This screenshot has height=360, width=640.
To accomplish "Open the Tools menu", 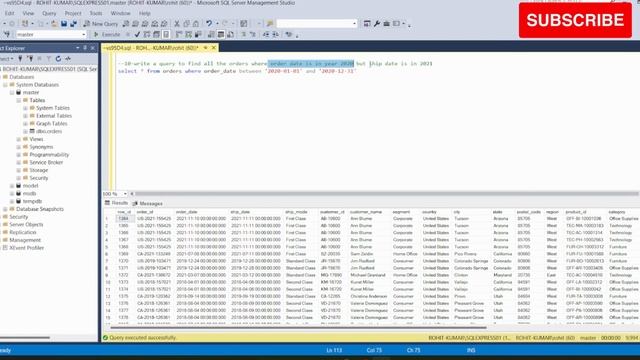I will pyautogui.click(x=96, y=13).
